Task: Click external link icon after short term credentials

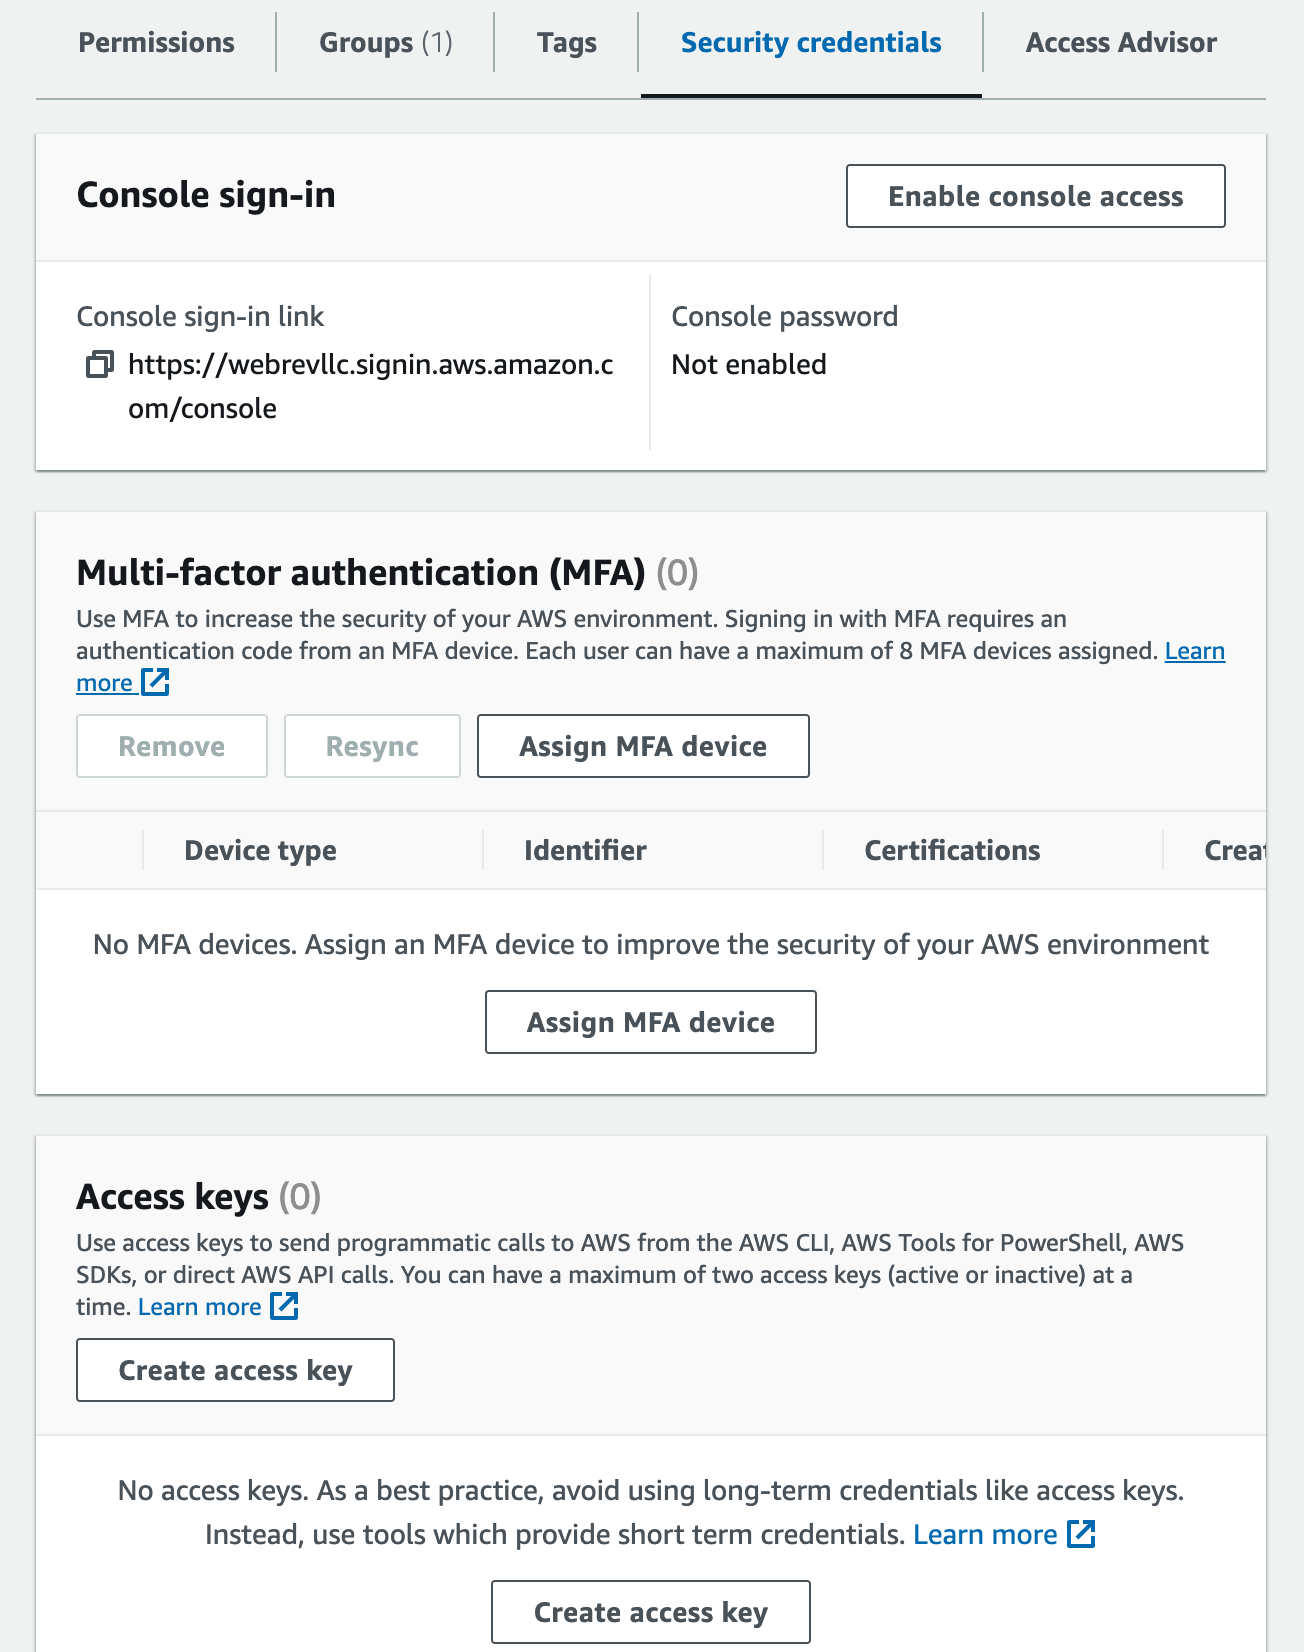Action: point(1081,1534)
